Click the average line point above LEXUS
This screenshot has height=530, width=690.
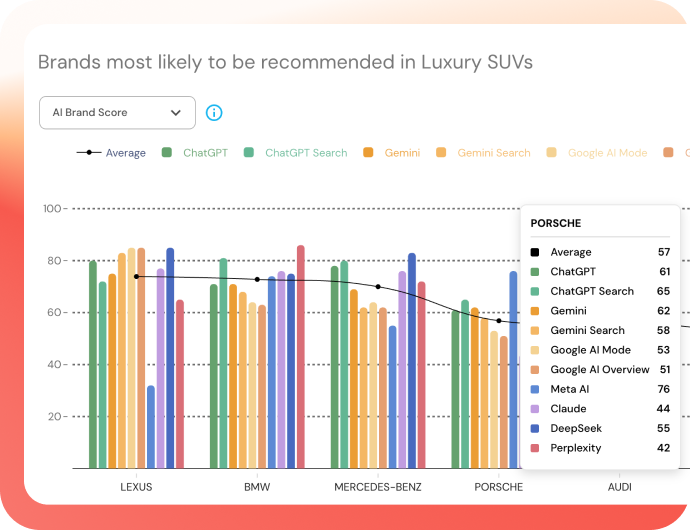tap(136, 276)
